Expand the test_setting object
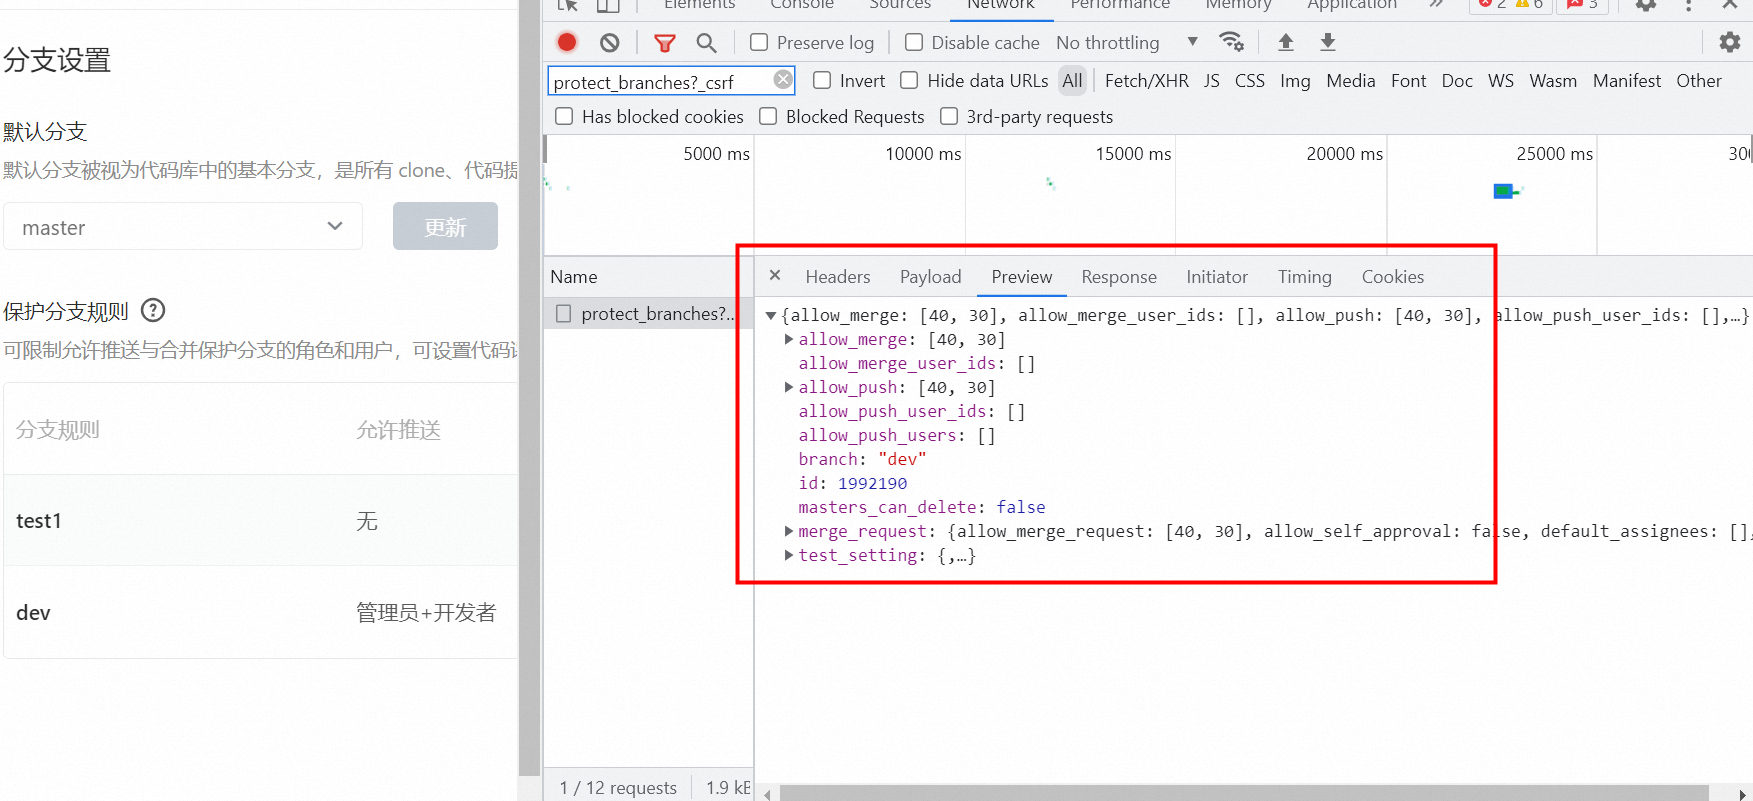 coord(789,555)
